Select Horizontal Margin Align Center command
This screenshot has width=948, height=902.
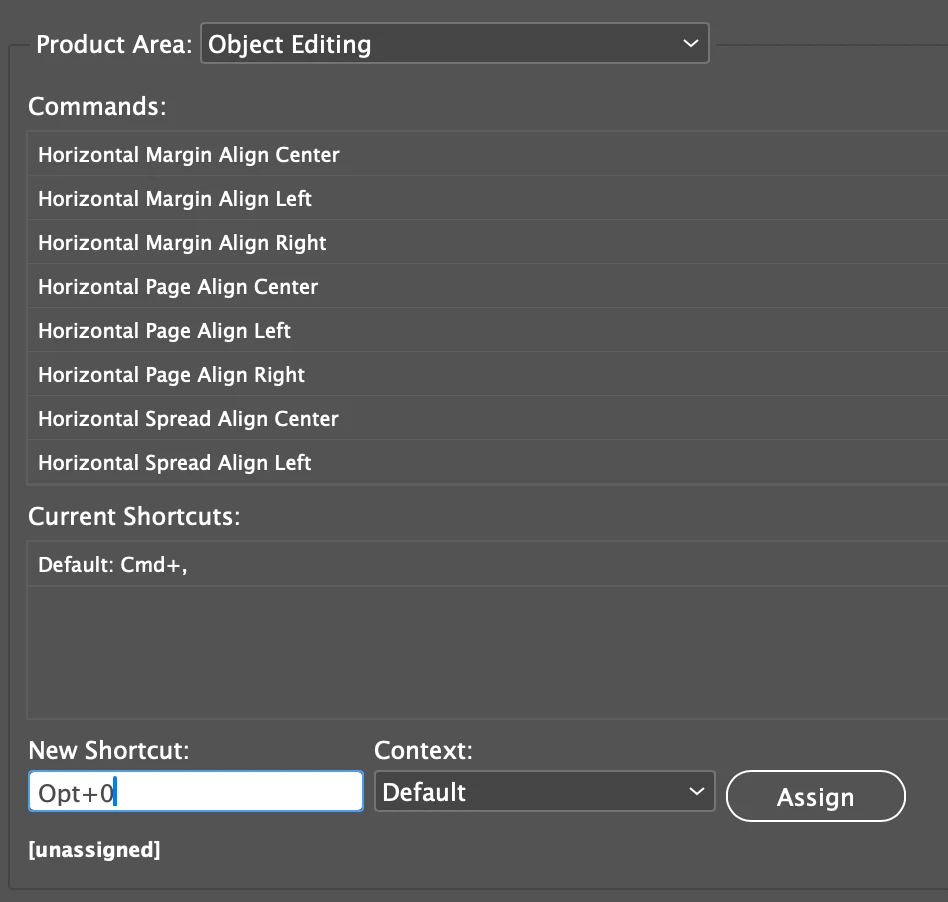(189, 155)
